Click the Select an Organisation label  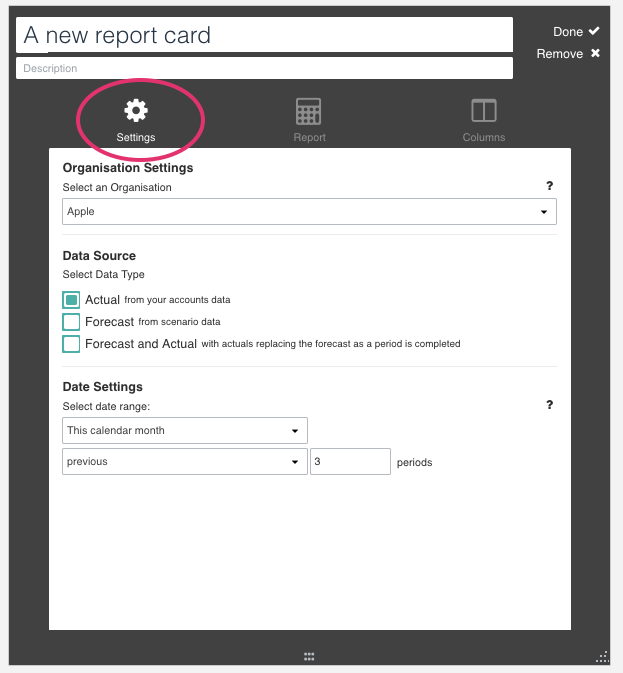pyautogui.click(x=117, y=188)
